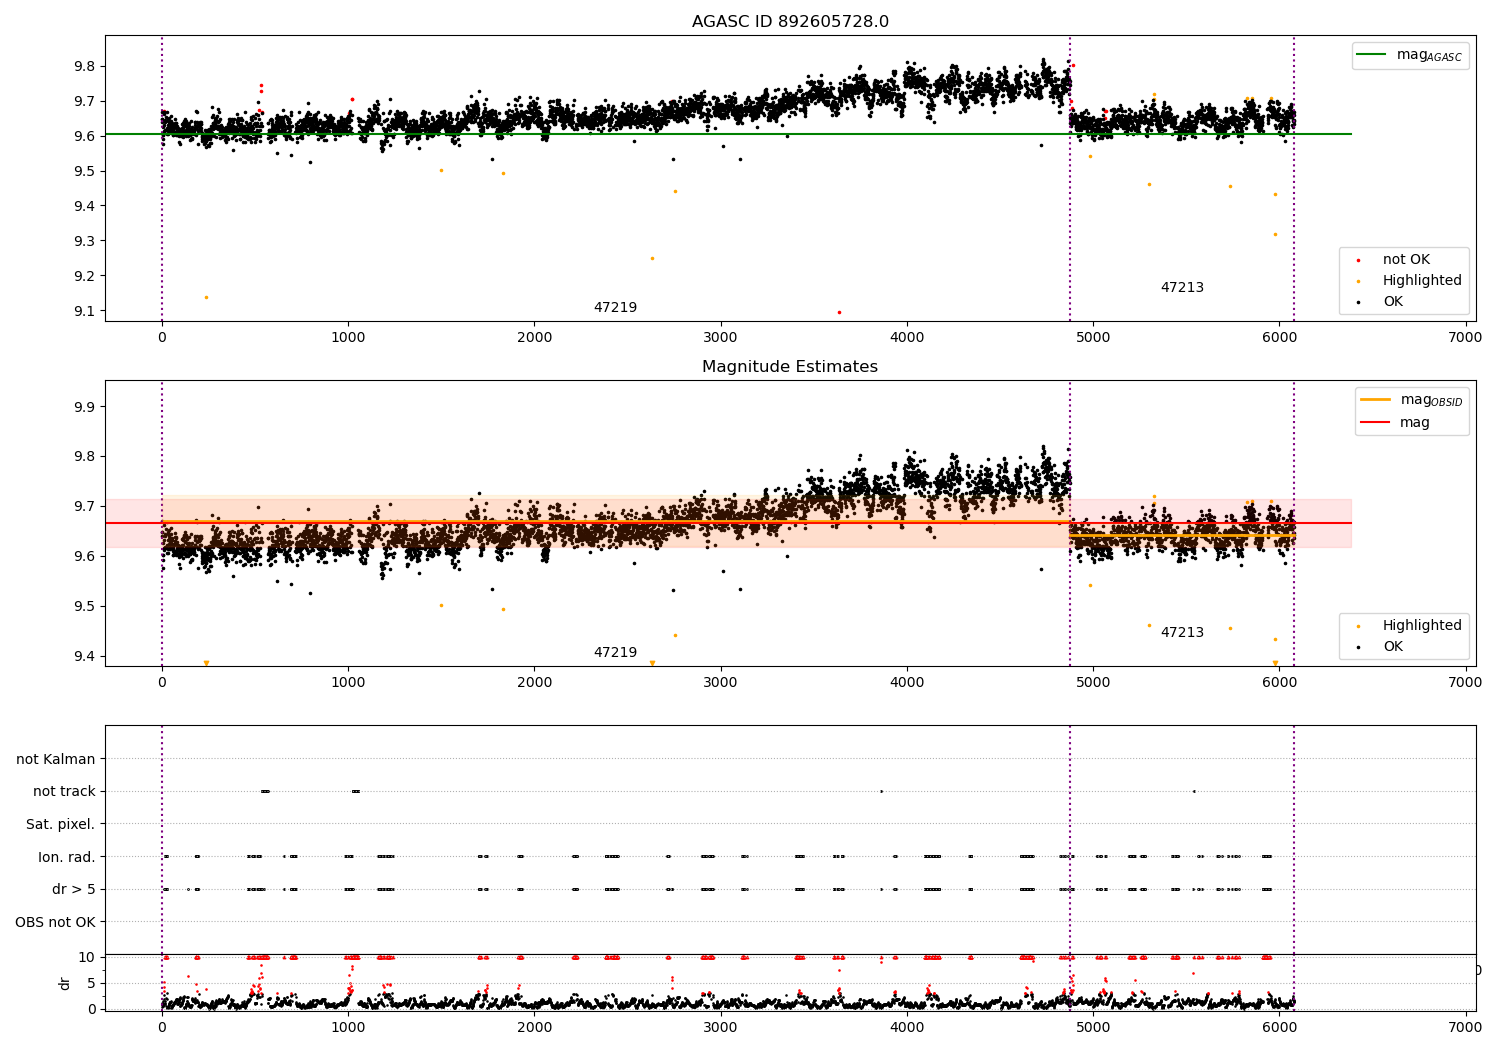The width and height of the screenshot is (1500, 1050).
Task: Click the '47213' label in top plot
Action: [x=1182, y=288]
